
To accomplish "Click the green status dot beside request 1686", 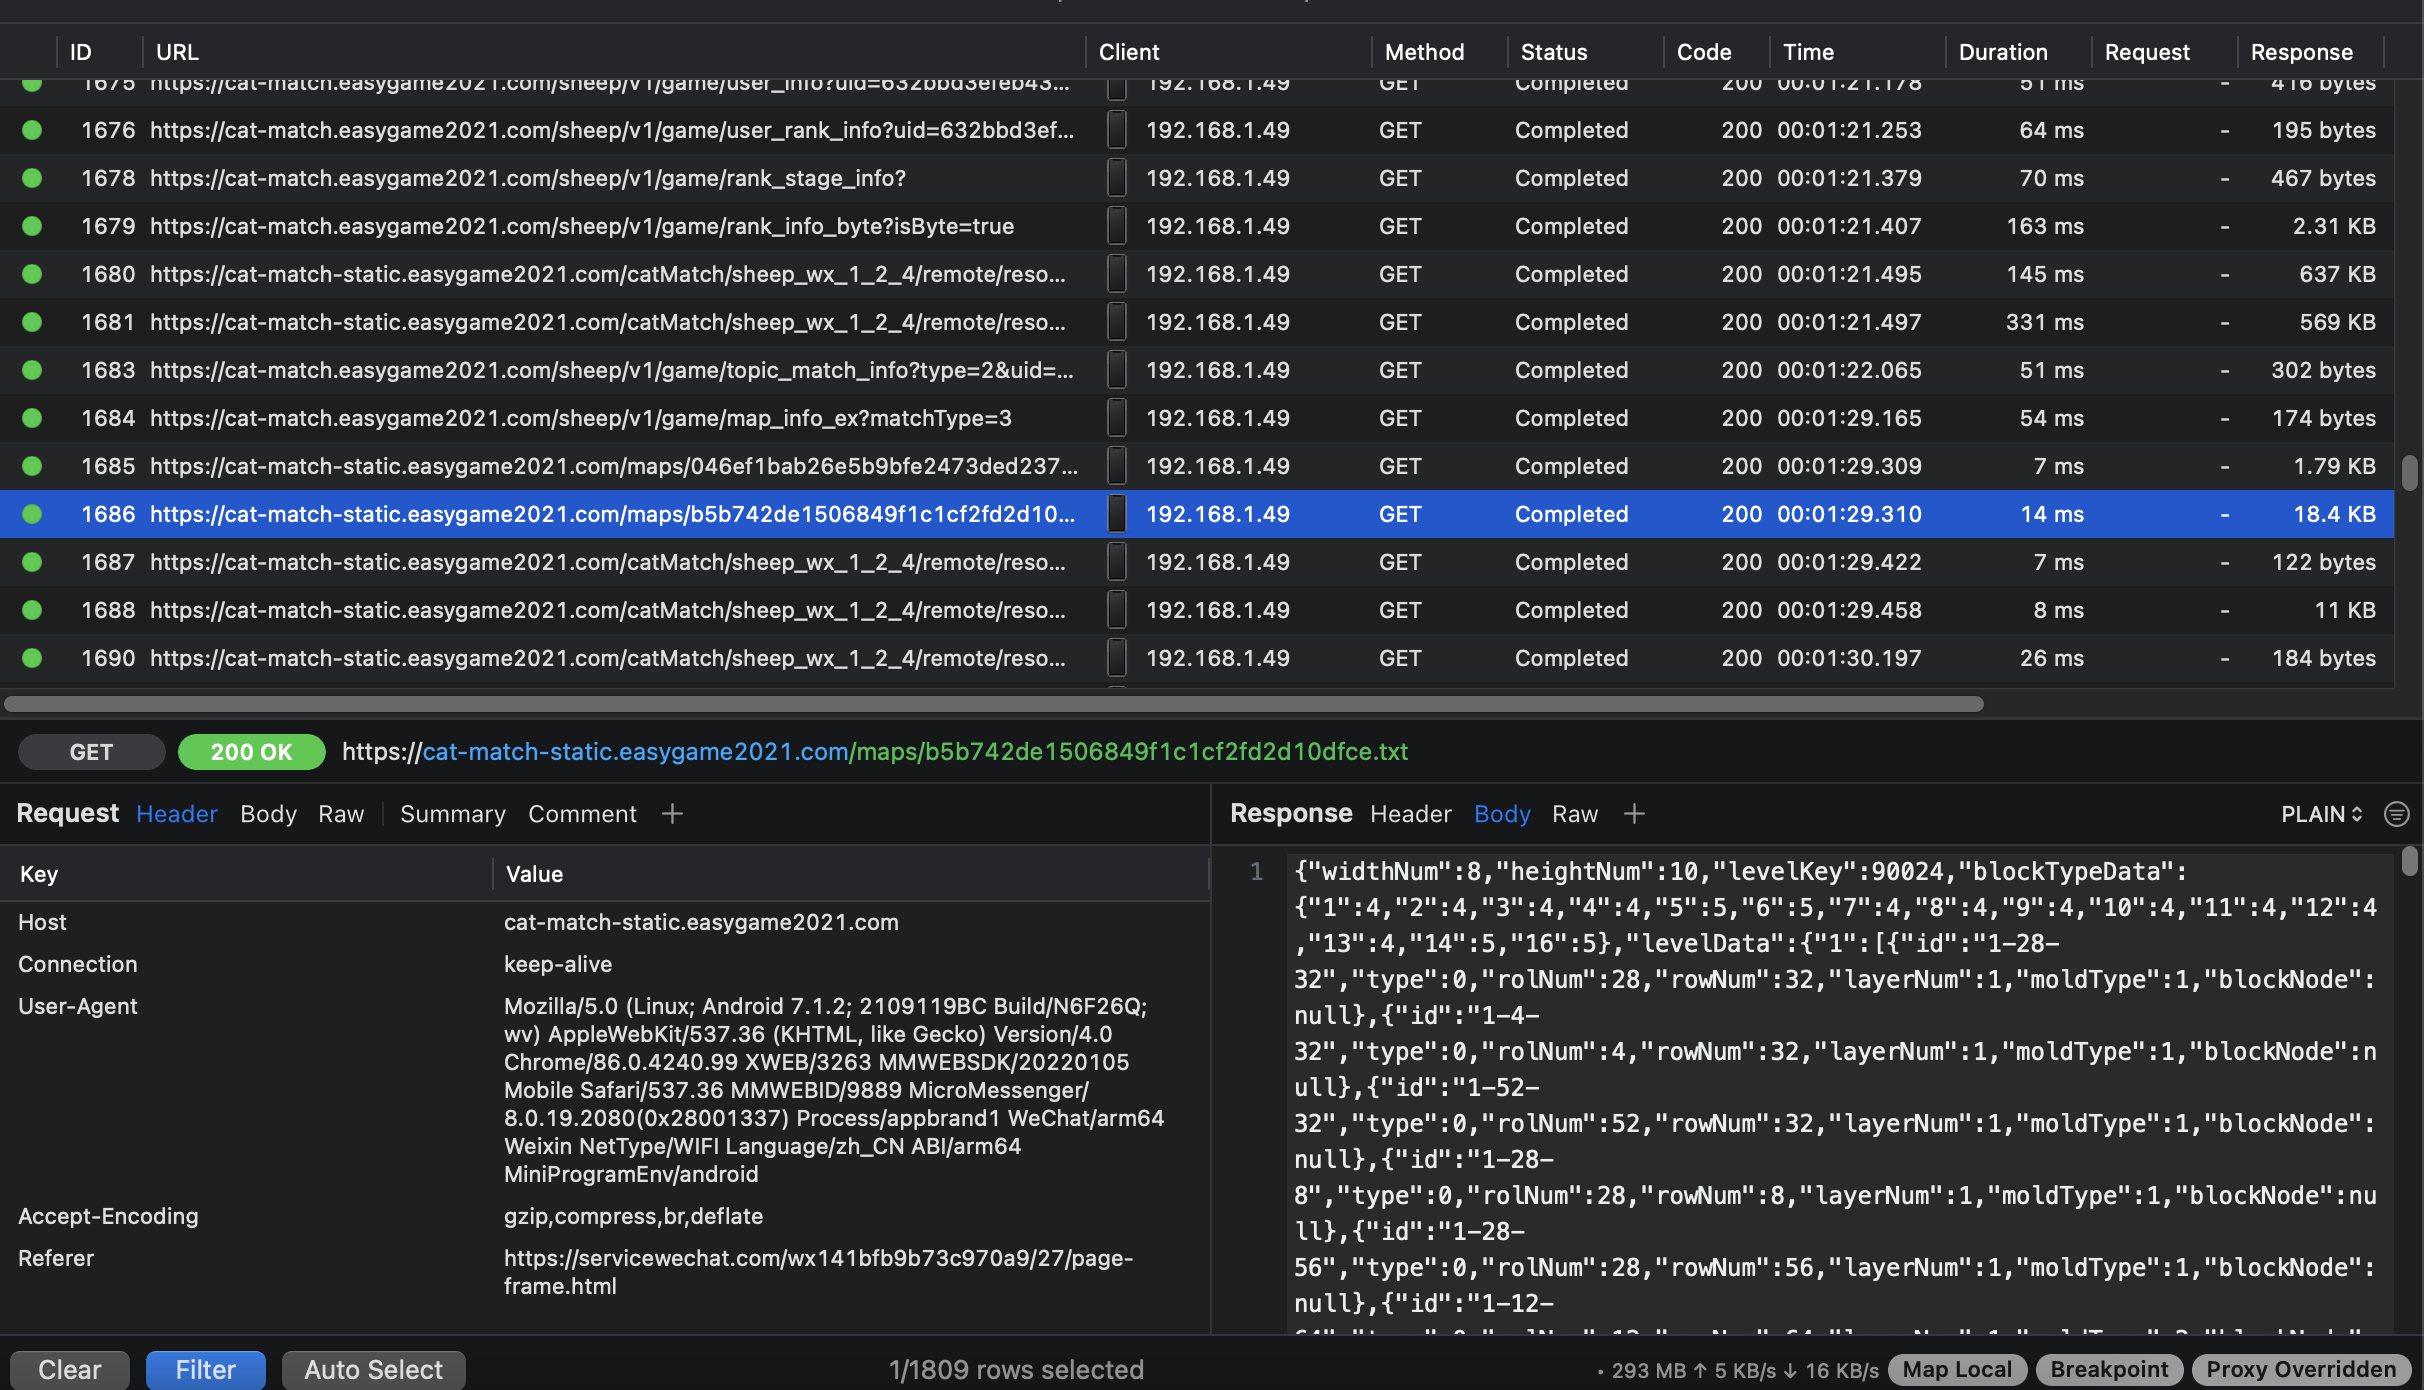I will coord(32,514).
